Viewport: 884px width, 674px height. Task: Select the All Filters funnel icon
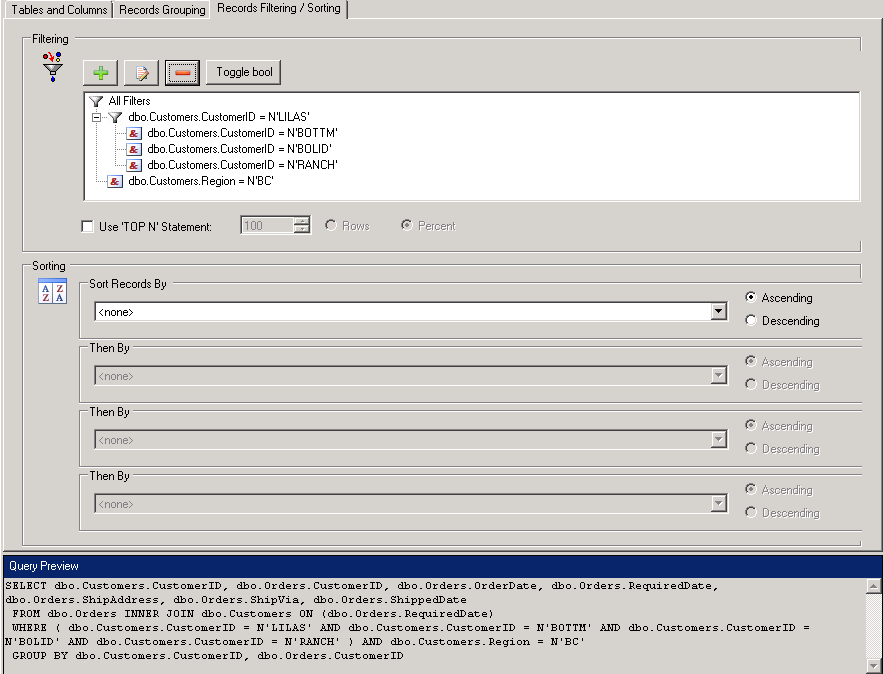tap(96, 101)
